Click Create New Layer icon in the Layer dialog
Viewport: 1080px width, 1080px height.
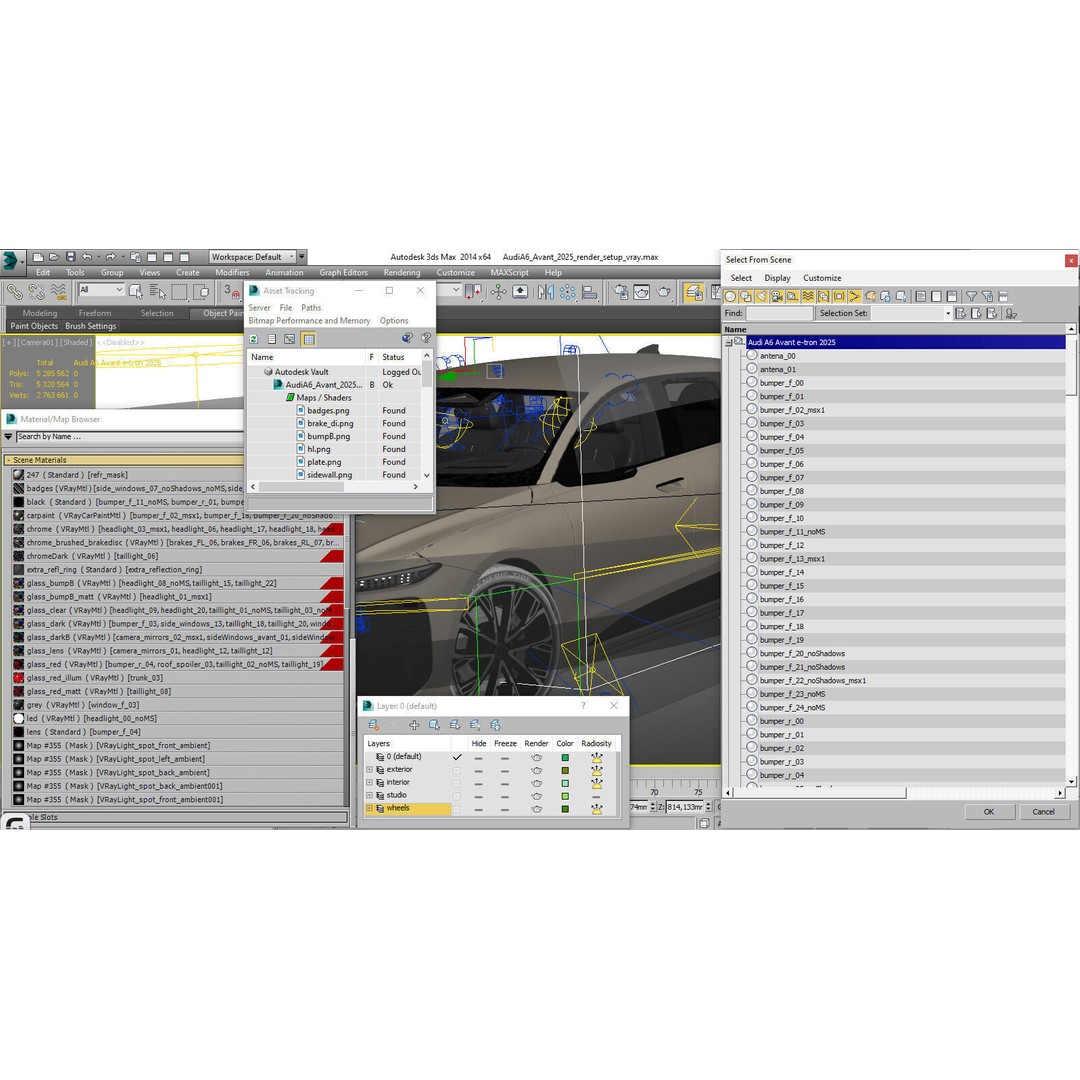(373, 725)
